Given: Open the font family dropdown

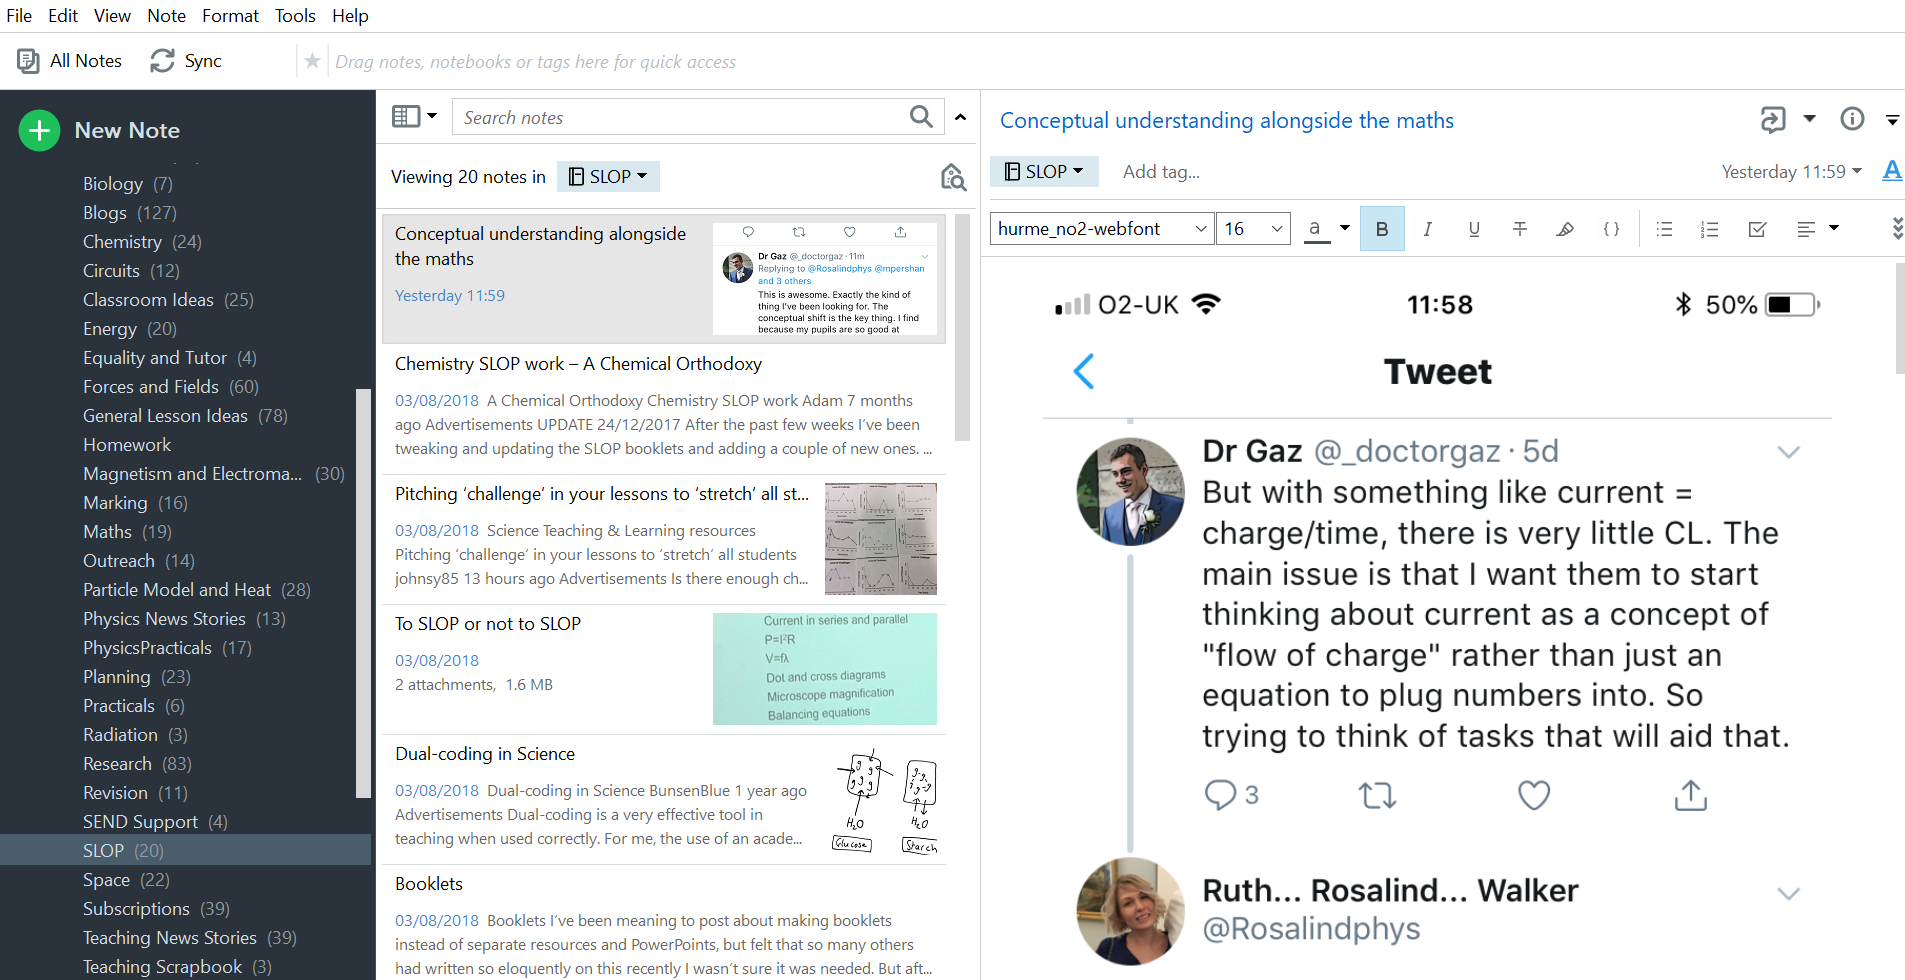Looking at the screenshot, I should point(1102,229).
